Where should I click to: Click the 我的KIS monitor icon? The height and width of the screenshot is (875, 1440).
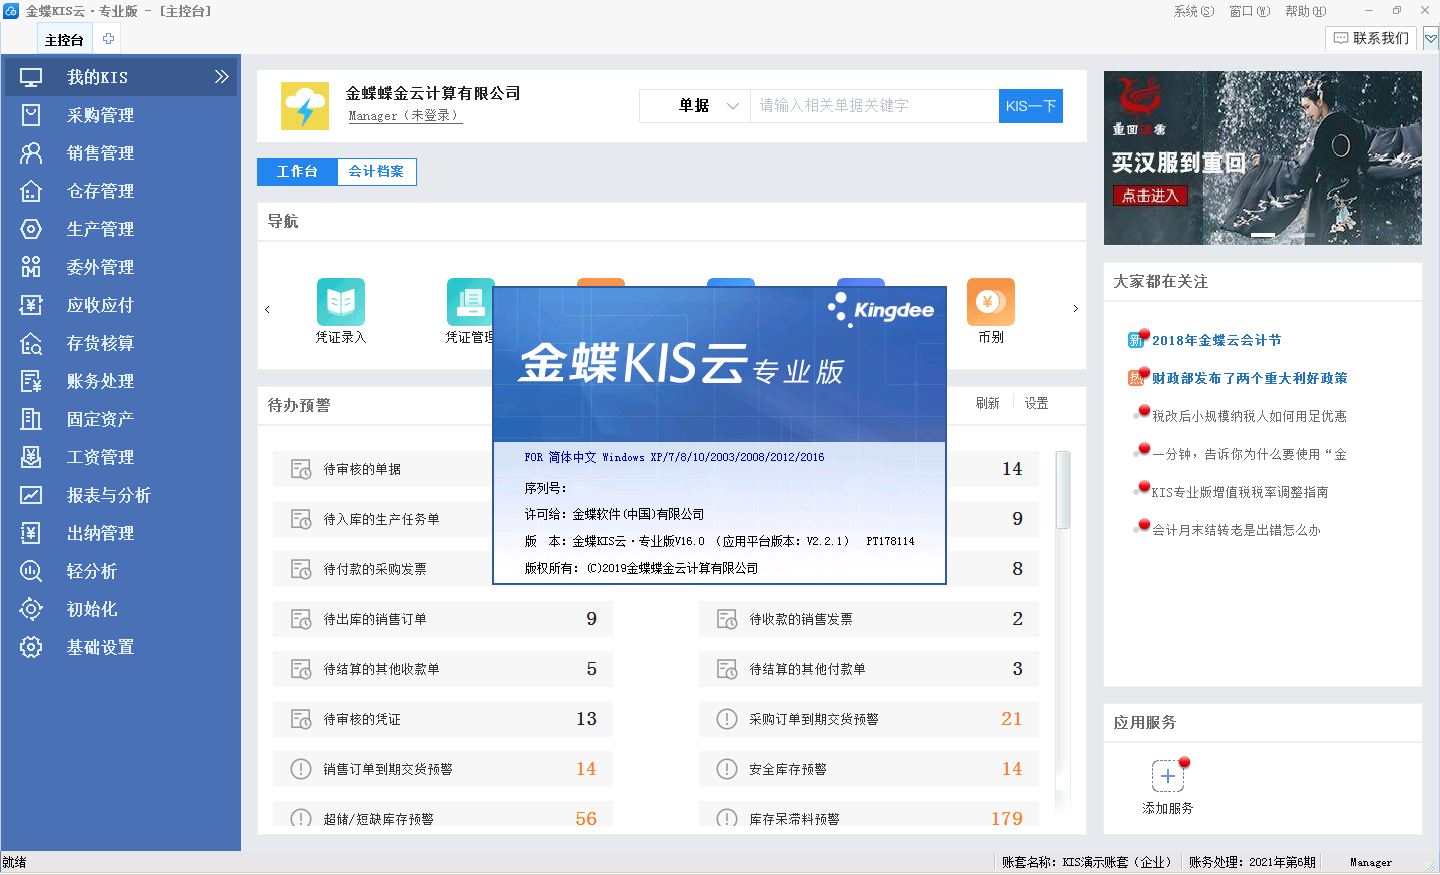(31, 77)
